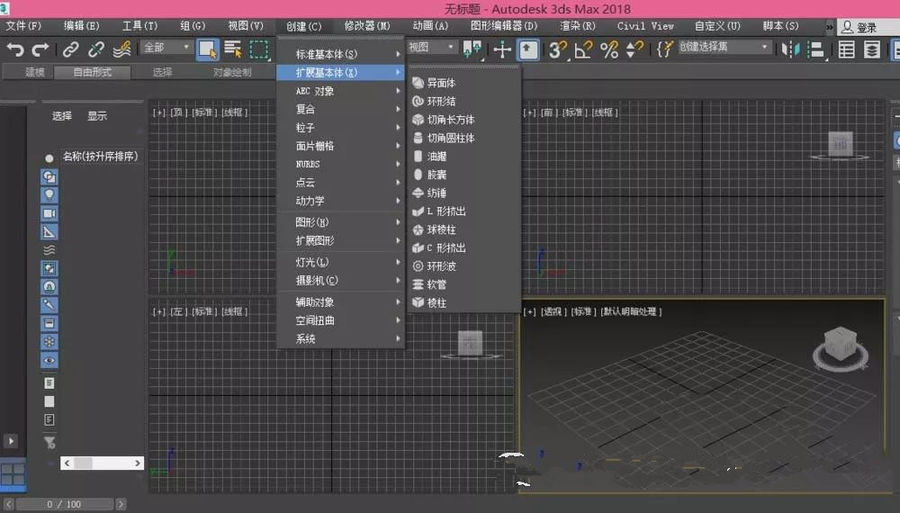900x513 pixels.
Task: Switch to the 自由形式 ribbon tab
Action: [x=92, y=72]
